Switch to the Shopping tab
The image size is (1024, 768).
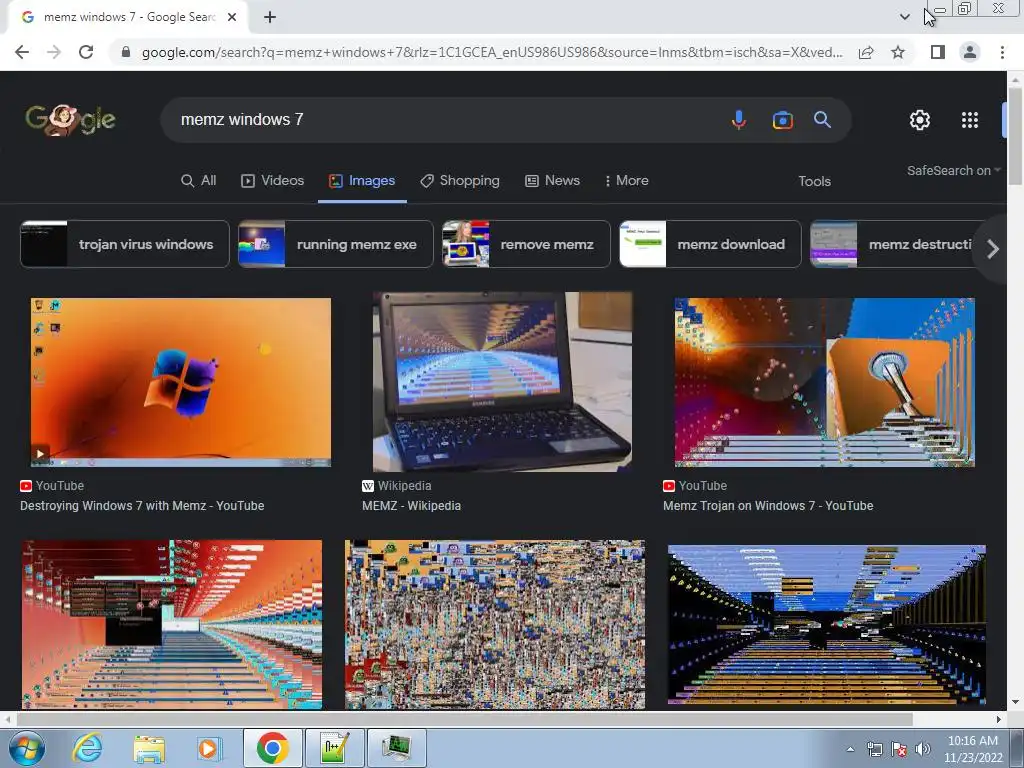tap(460, 181)
